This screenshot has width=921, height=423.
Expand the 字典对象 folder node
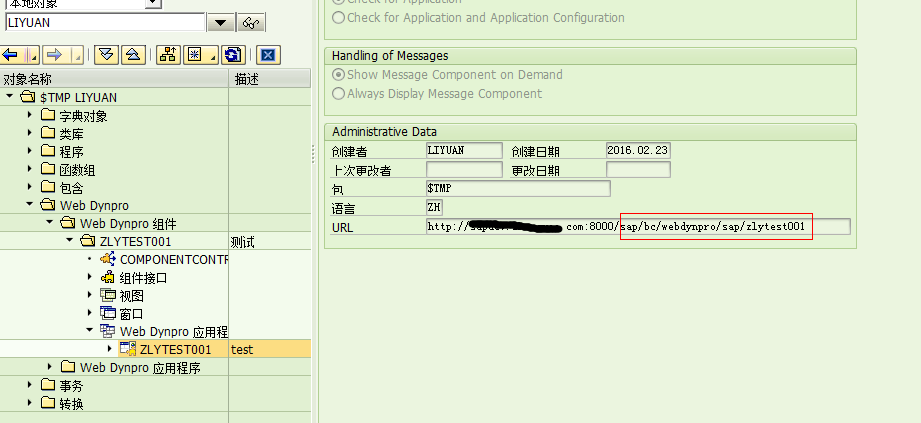[x=29, y=115]
